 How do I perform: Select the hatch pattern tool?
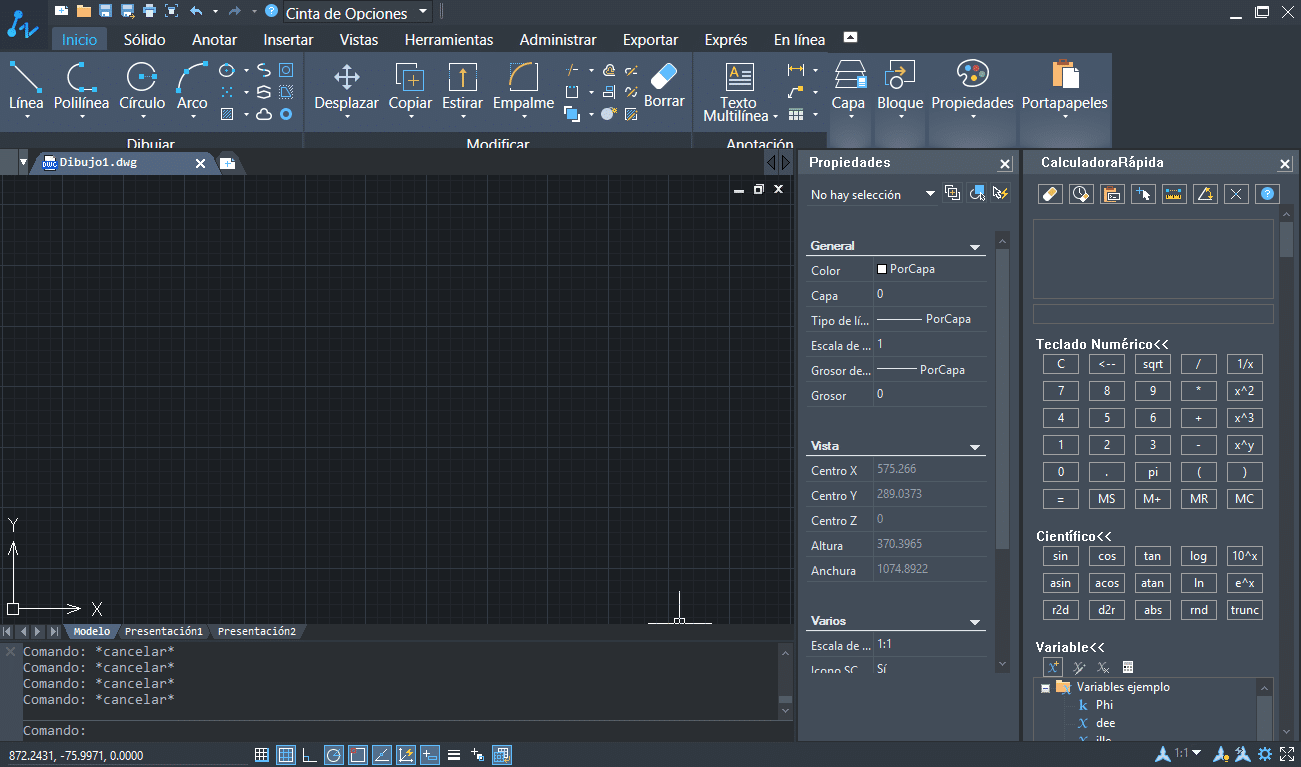click(x=227, y=114)
